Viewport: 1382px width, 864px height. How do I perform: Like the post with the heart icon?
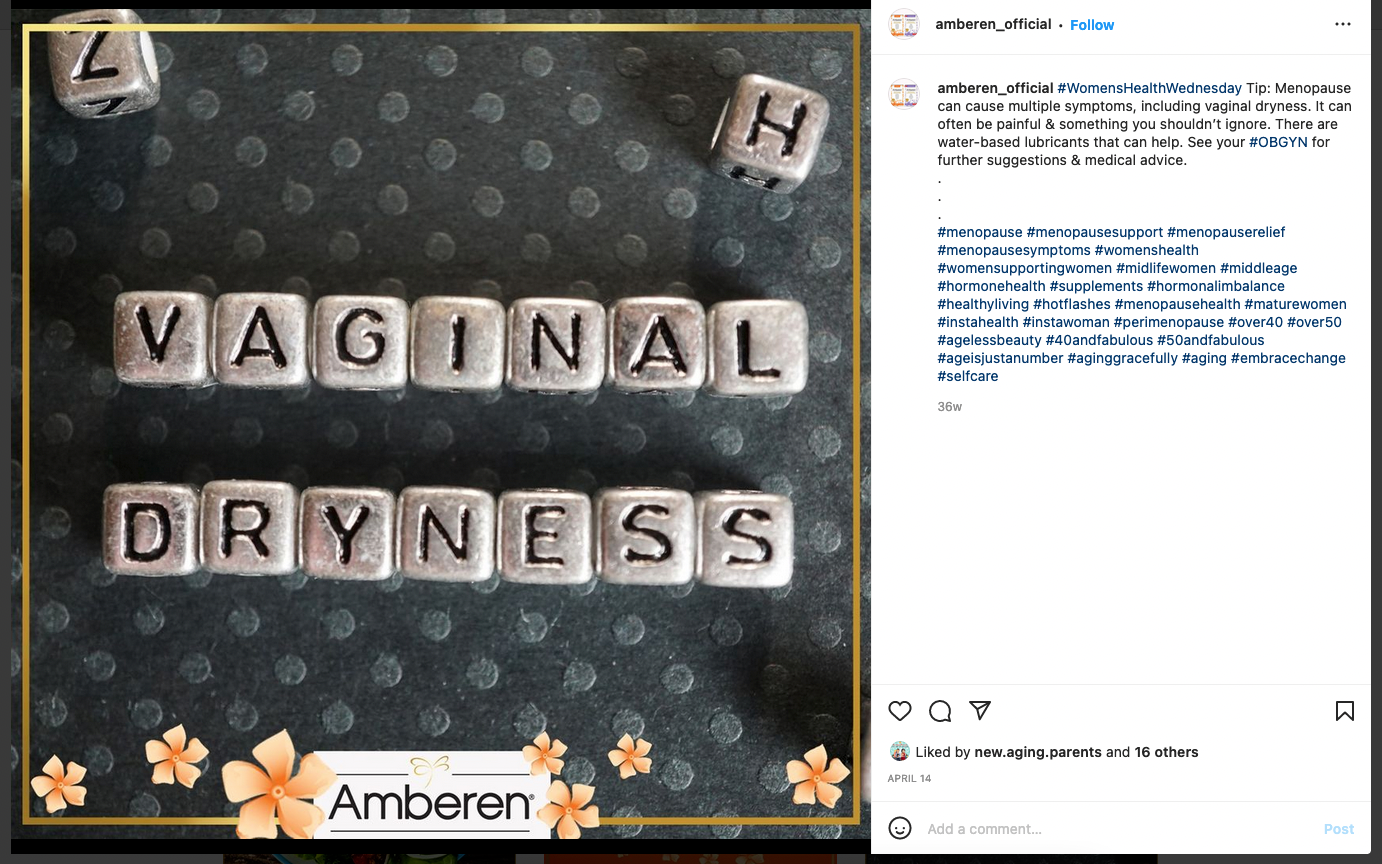click(900, 711)
